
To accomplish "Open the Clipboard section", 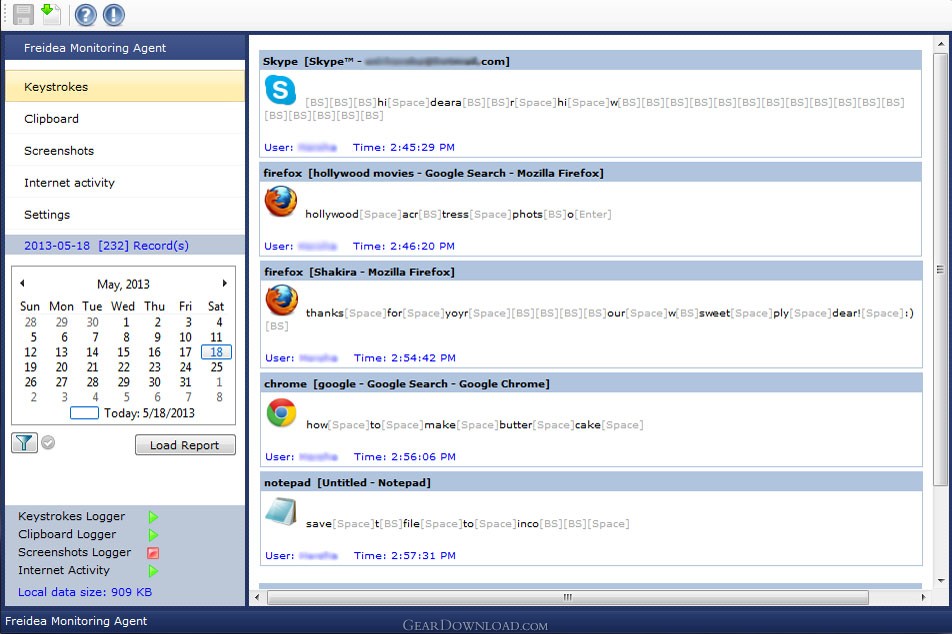I will pos(125,119).
